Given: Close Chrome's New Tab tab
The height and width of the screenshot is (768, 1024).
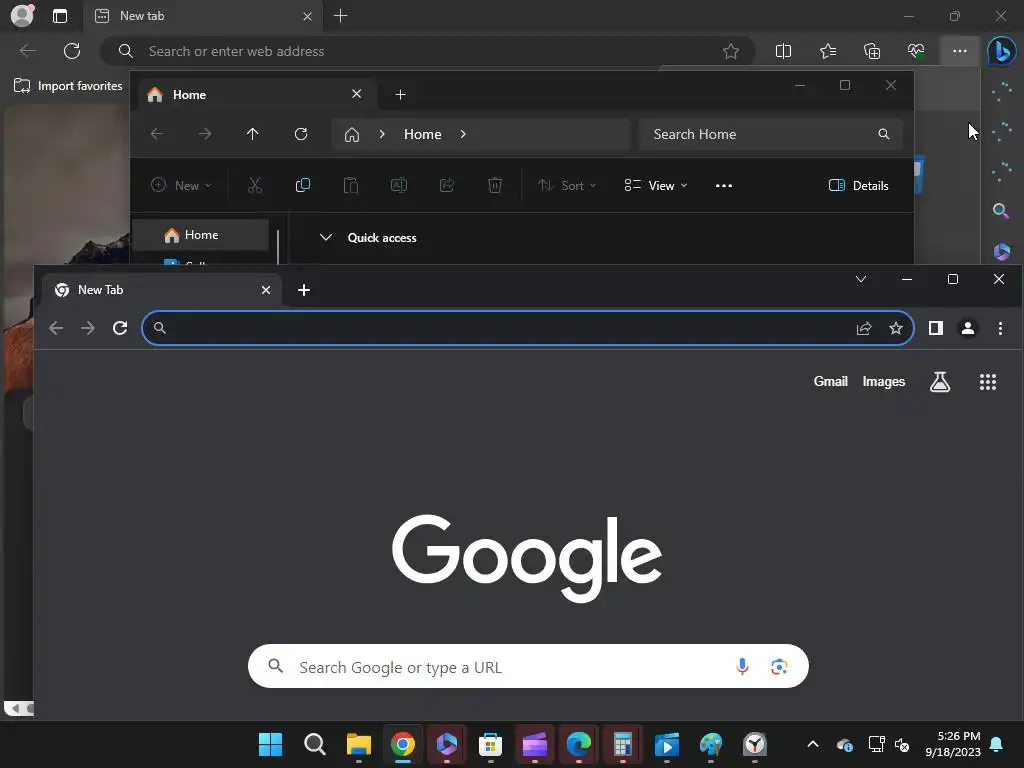Looking at the screenshot, I should [x=266, y=290].
